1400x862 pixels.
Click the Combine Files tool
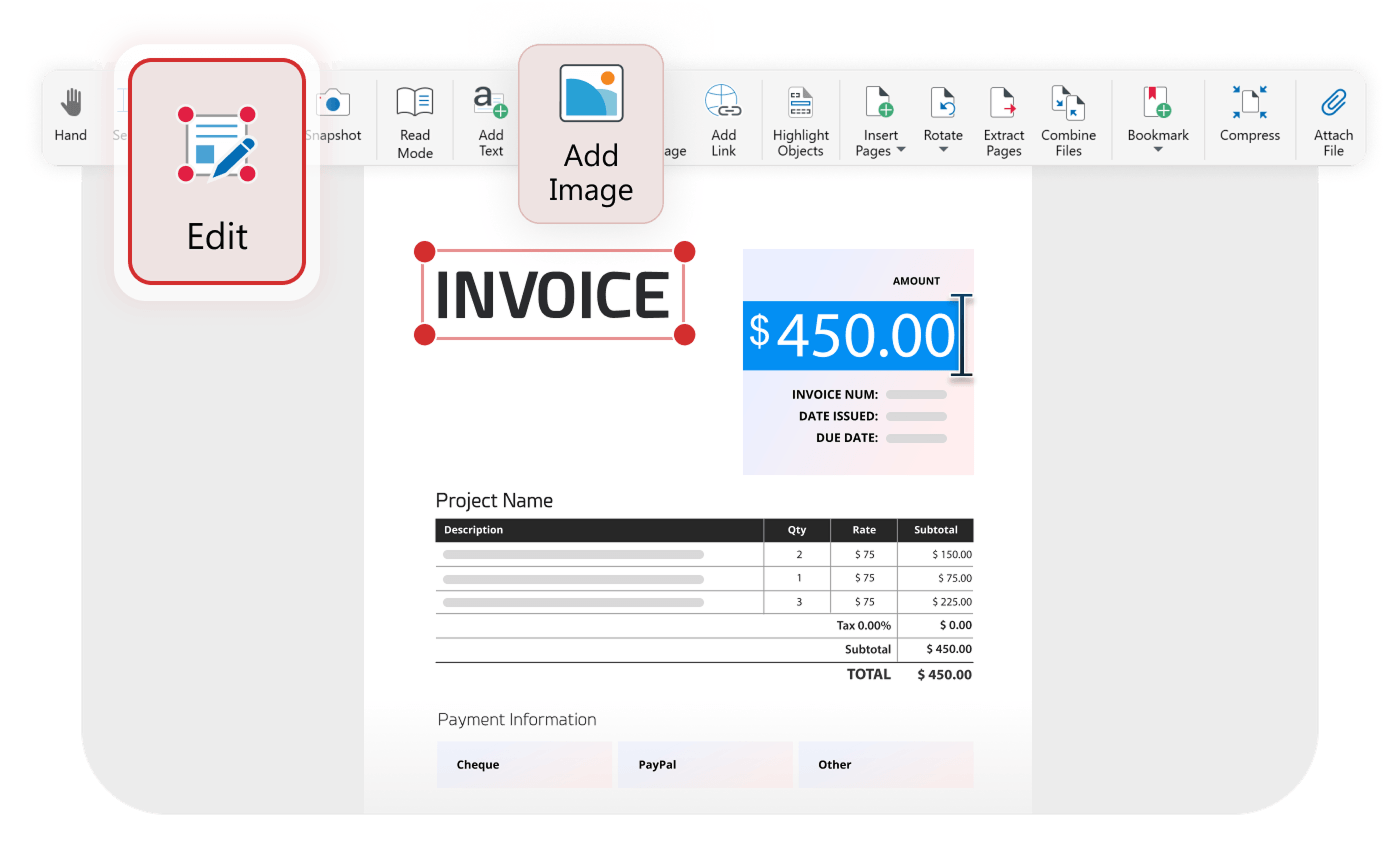coord(1068,118)
